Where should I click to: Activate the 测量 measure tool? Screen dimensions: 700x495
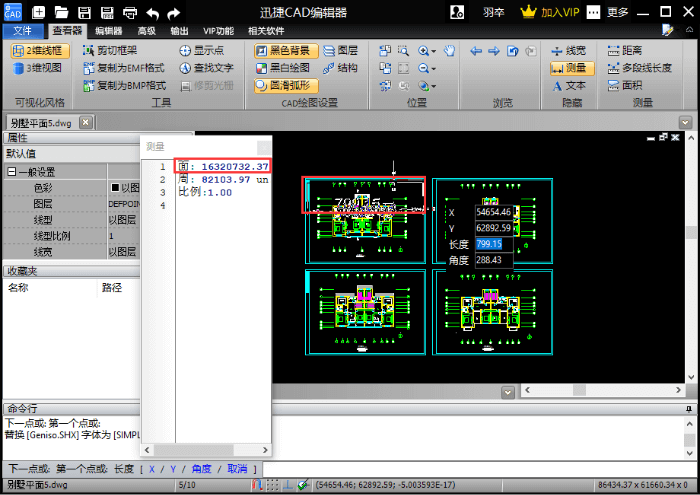(x=573, y=68)
